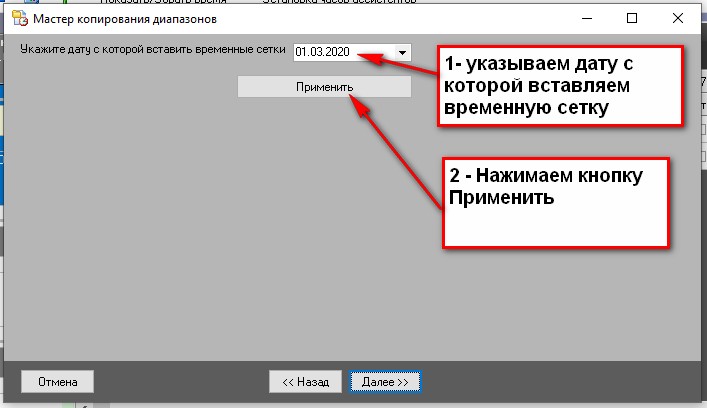Select the year 2020 in date field
The image size is (707, 408).
[x=336, y=53]
